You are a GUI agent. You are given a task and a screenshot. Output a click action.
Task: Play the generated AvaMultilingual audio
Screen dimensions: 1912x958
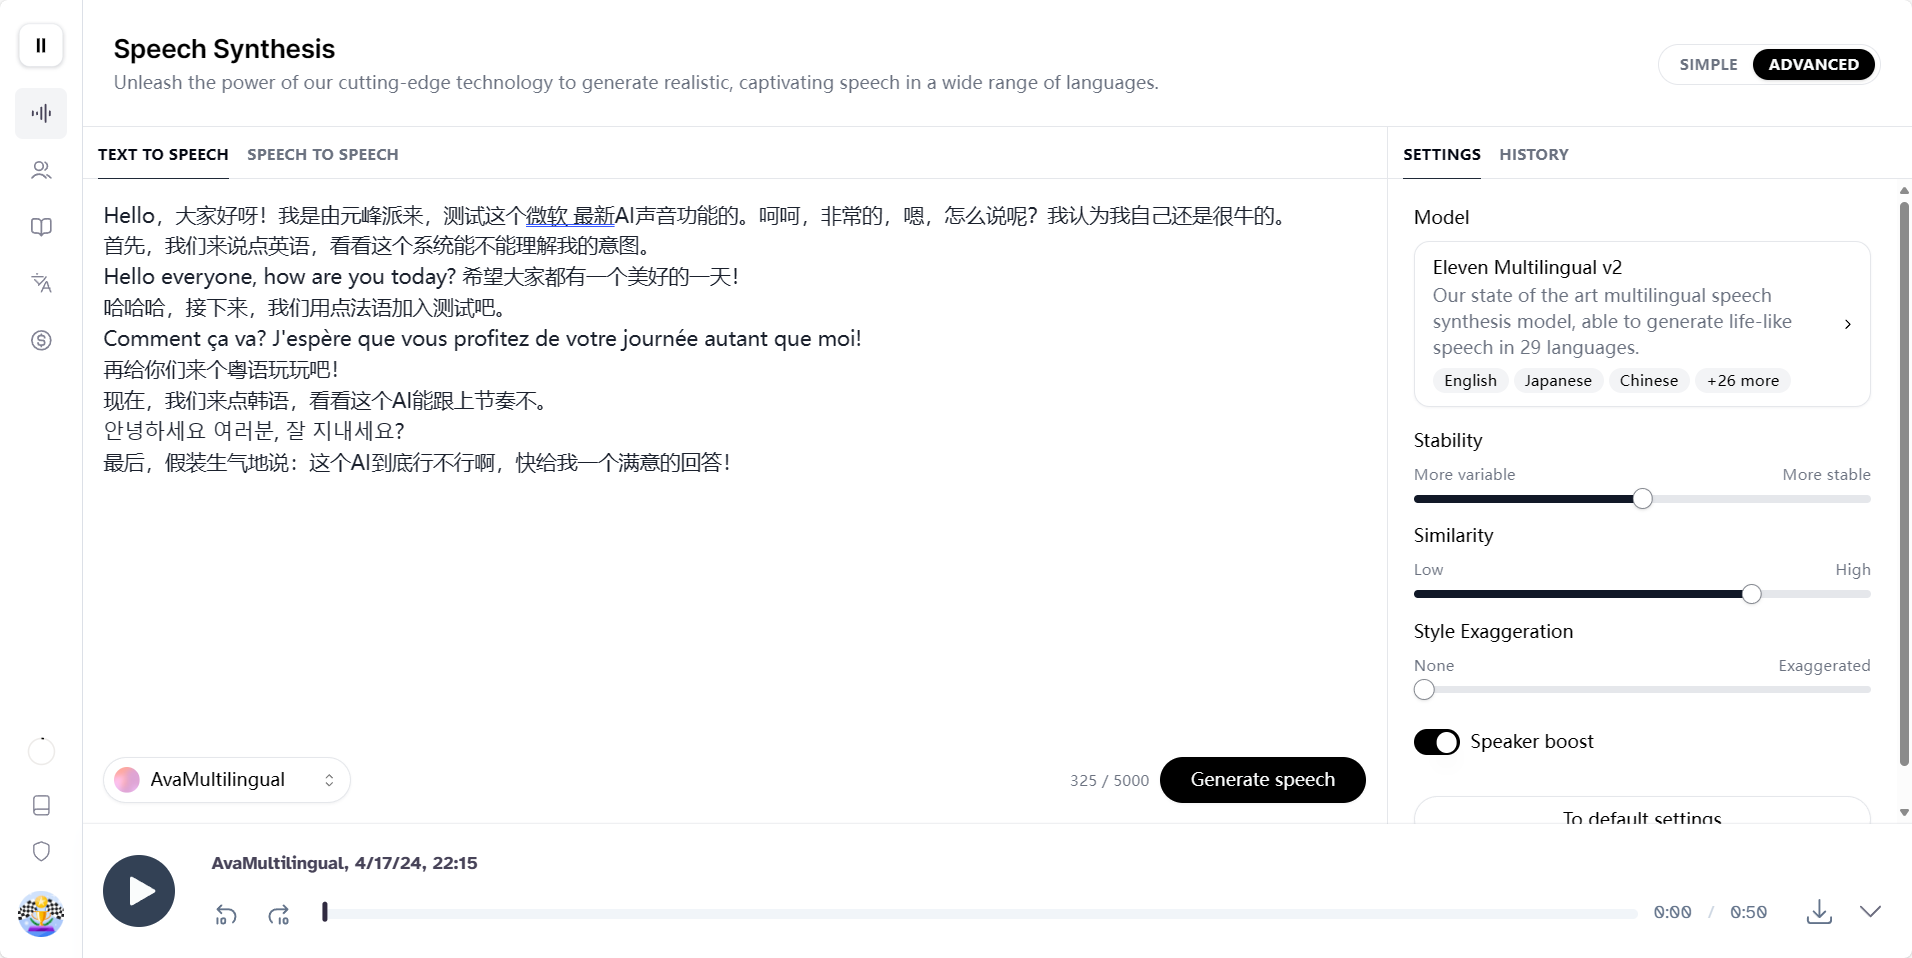click(x=139, y=891)
